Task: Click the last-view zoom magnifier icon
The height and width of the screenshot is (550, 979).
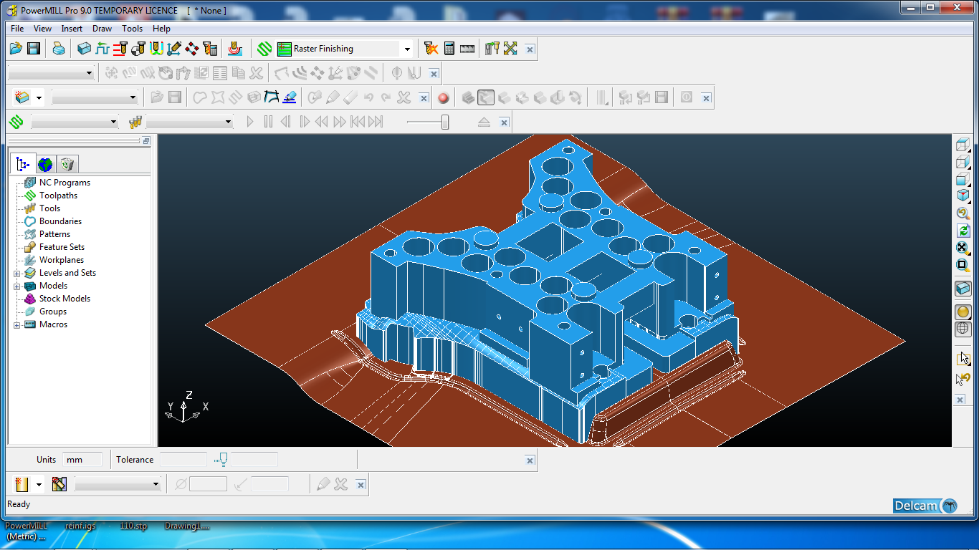Action: 963,213
